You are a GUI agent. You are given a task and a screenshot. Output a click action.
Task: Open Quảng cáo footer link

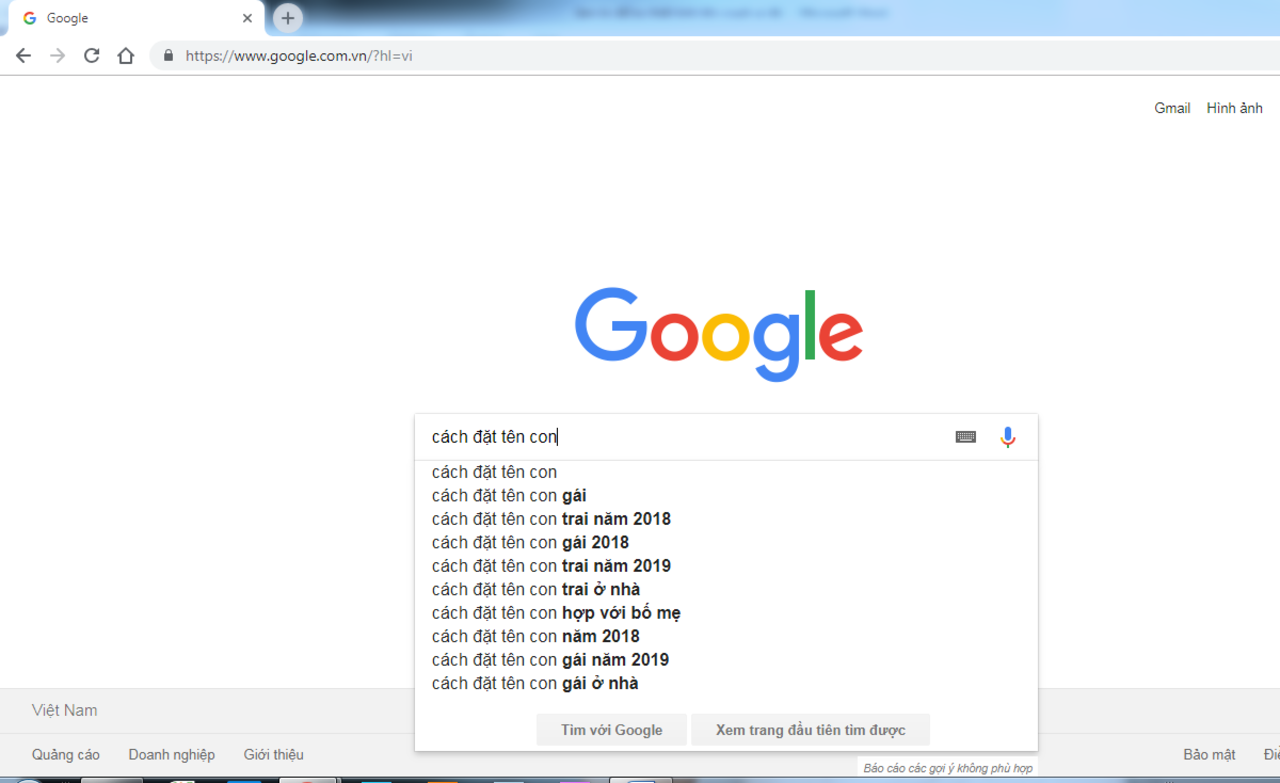(66, 755)
